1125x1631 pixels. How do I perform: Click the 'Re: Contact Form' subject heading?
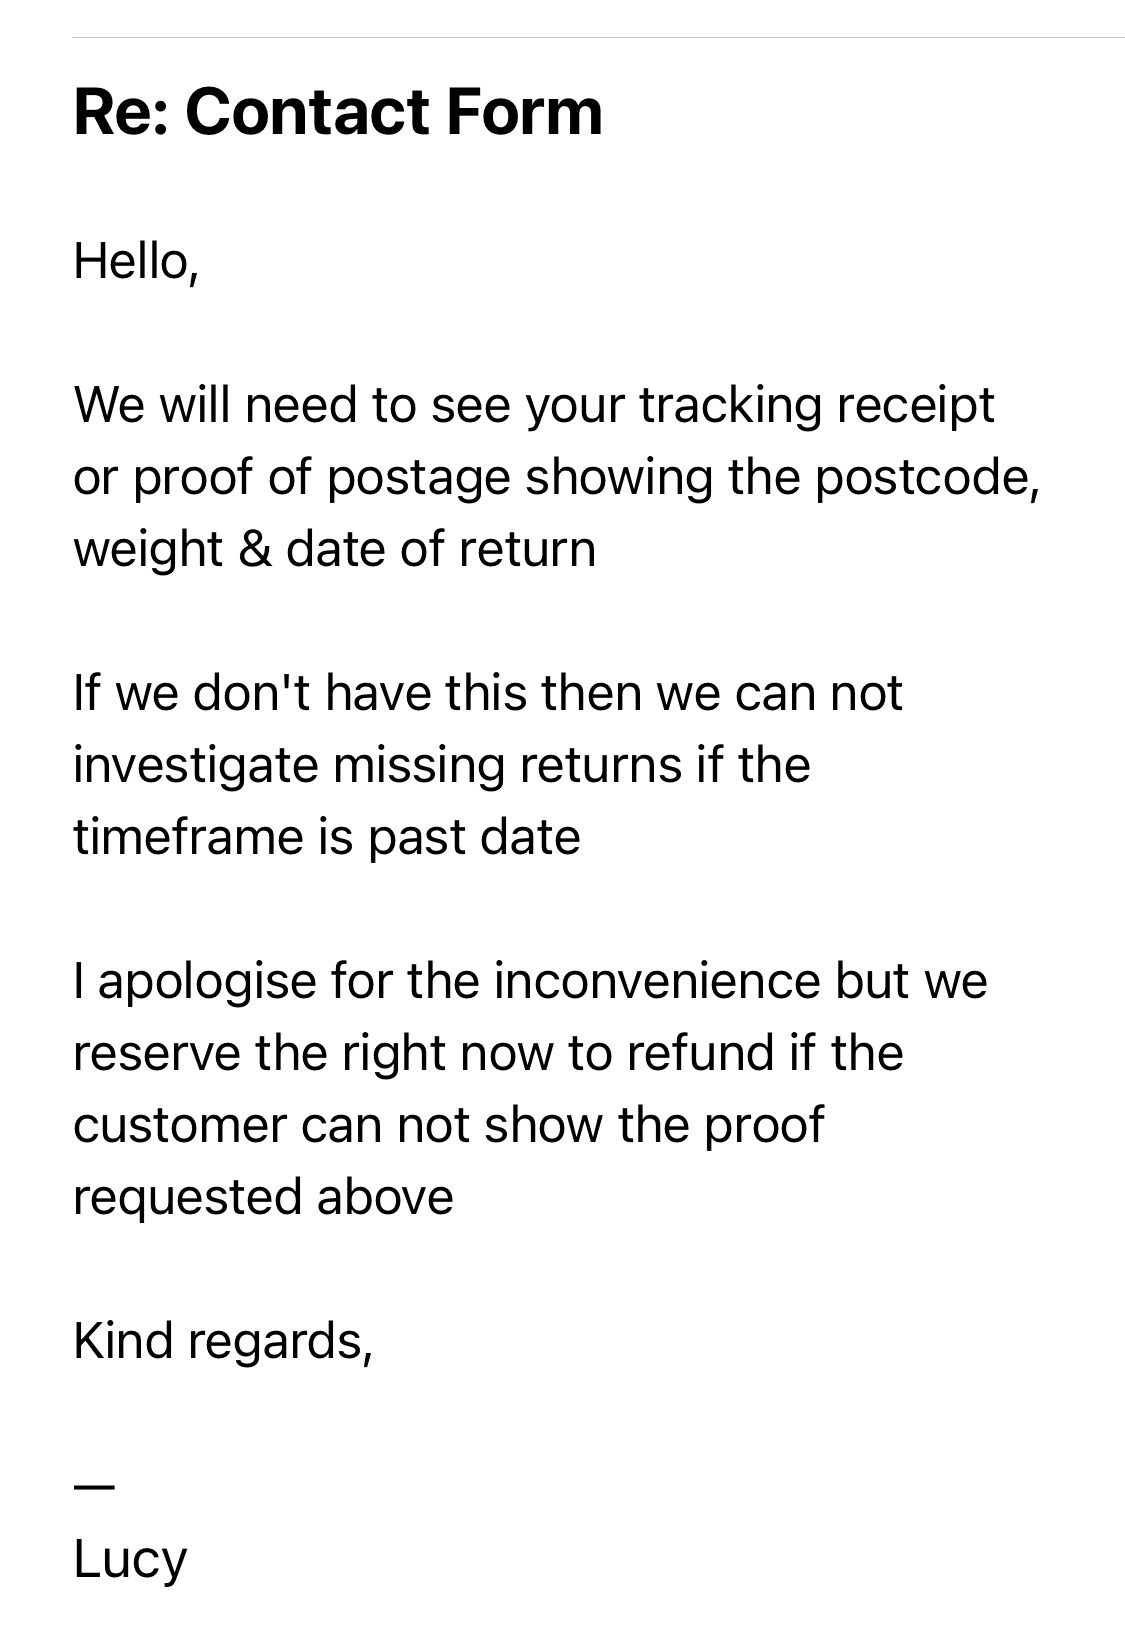(338, 111)
